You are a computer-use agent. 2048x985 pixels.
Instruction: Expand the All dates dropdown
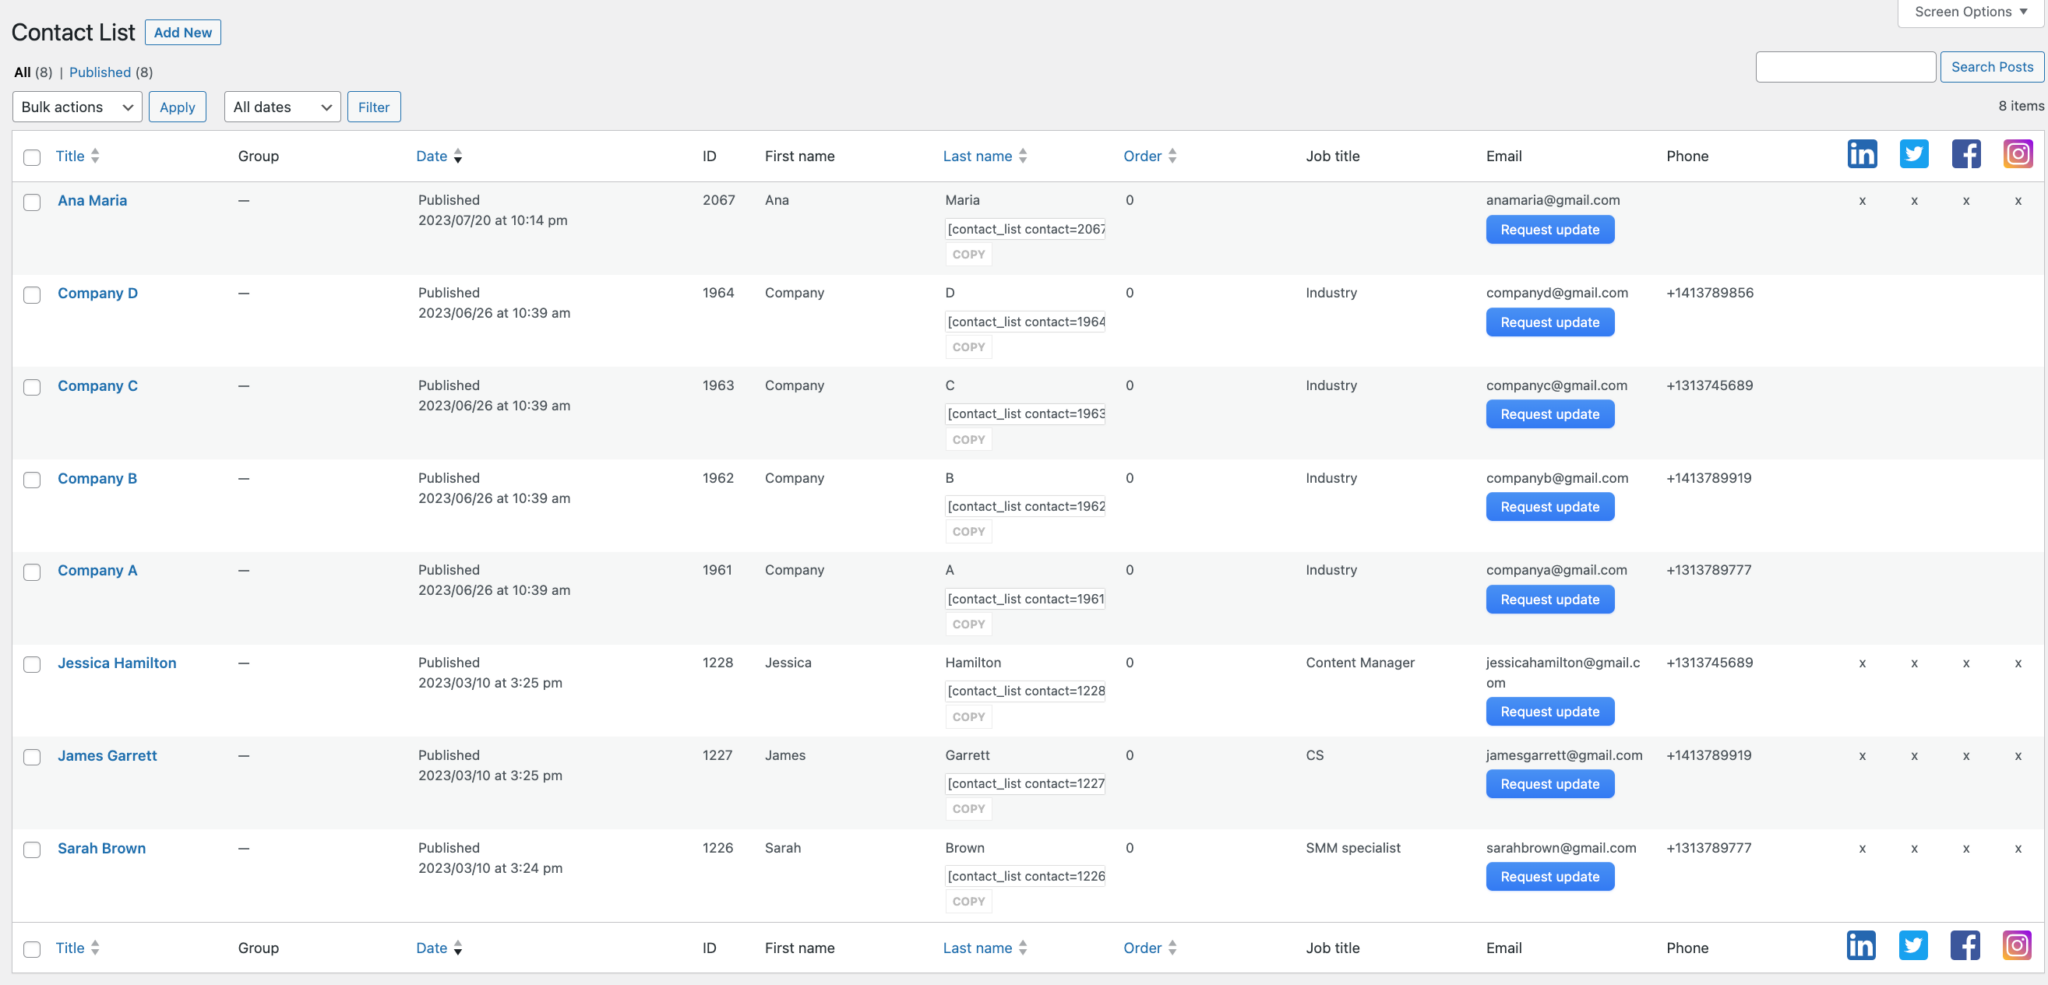[282, 107]
